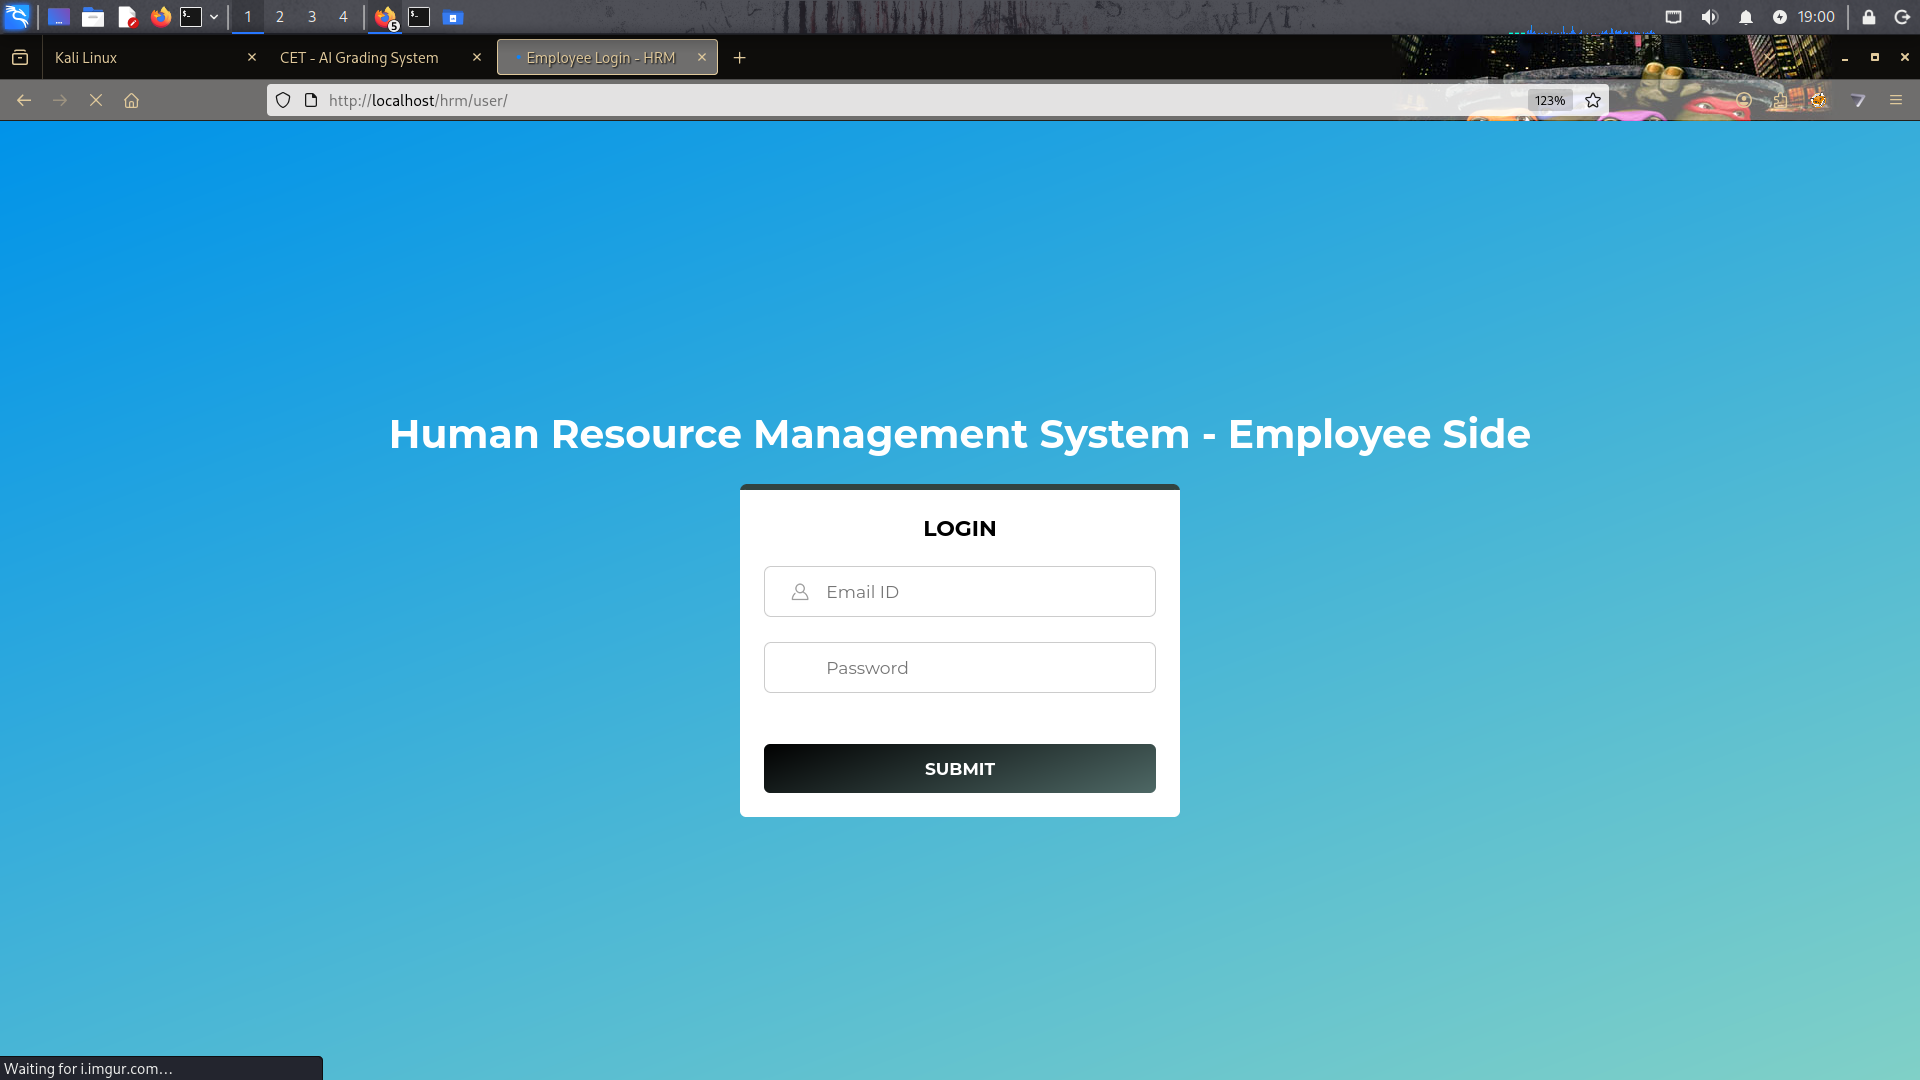Lock the screen from panel
Screen dimensions: 1920x1080
click(x=1868, y=17)
